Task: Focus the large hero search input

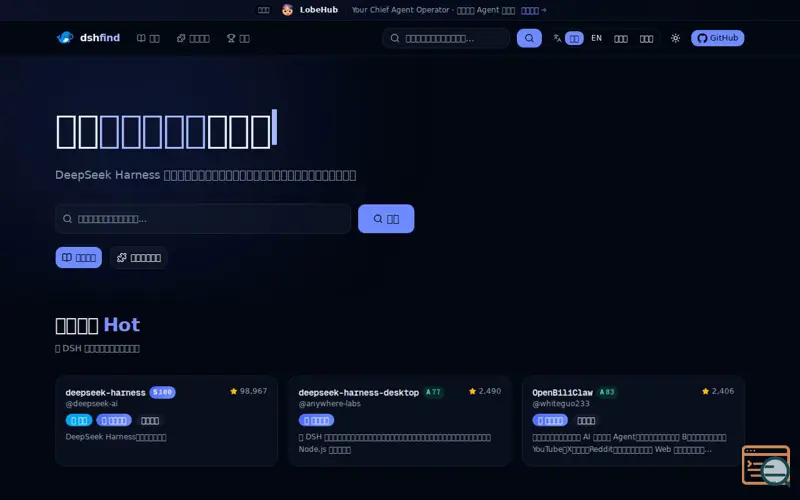Action: click(203, 219)
